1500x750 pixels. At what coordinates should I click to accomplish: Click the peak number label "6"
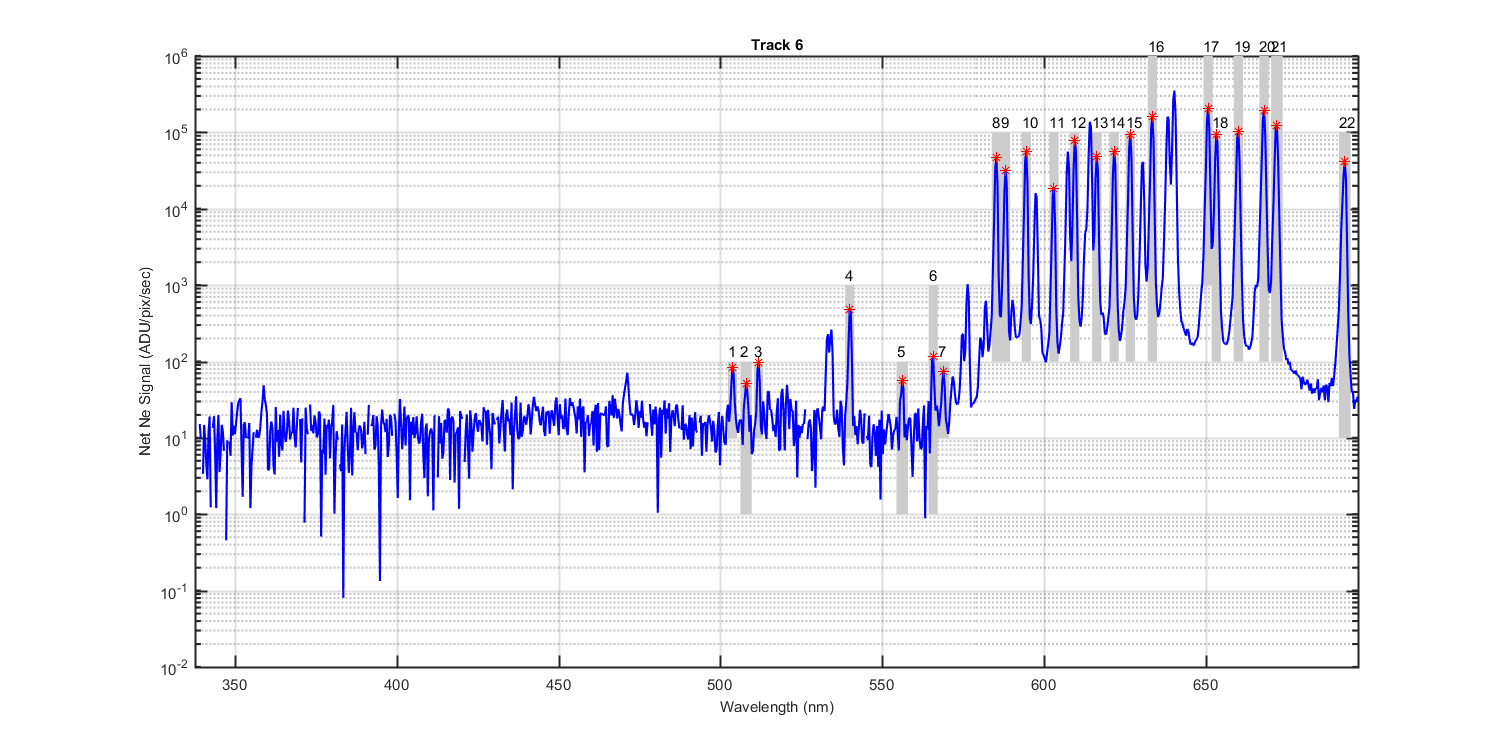click(933, 276)
